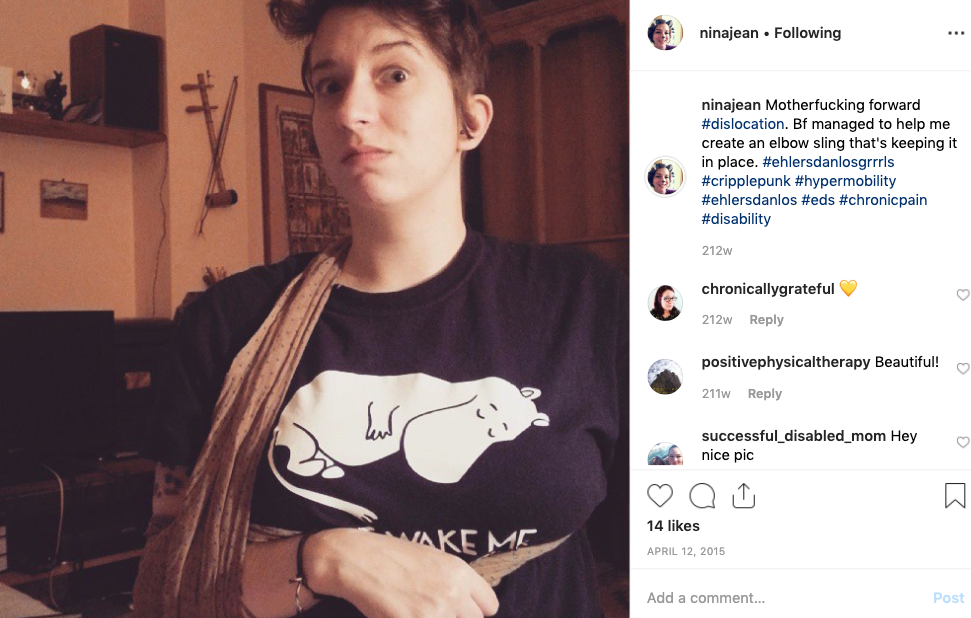
Task: Open comments via the speech bubble icon
Action: (702, 496)
